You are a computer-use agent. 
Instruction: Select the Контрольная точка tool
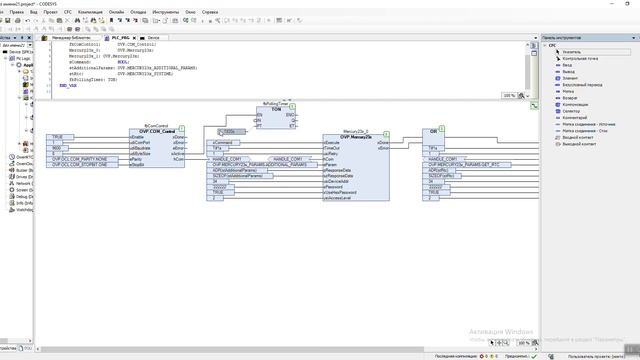580,58
